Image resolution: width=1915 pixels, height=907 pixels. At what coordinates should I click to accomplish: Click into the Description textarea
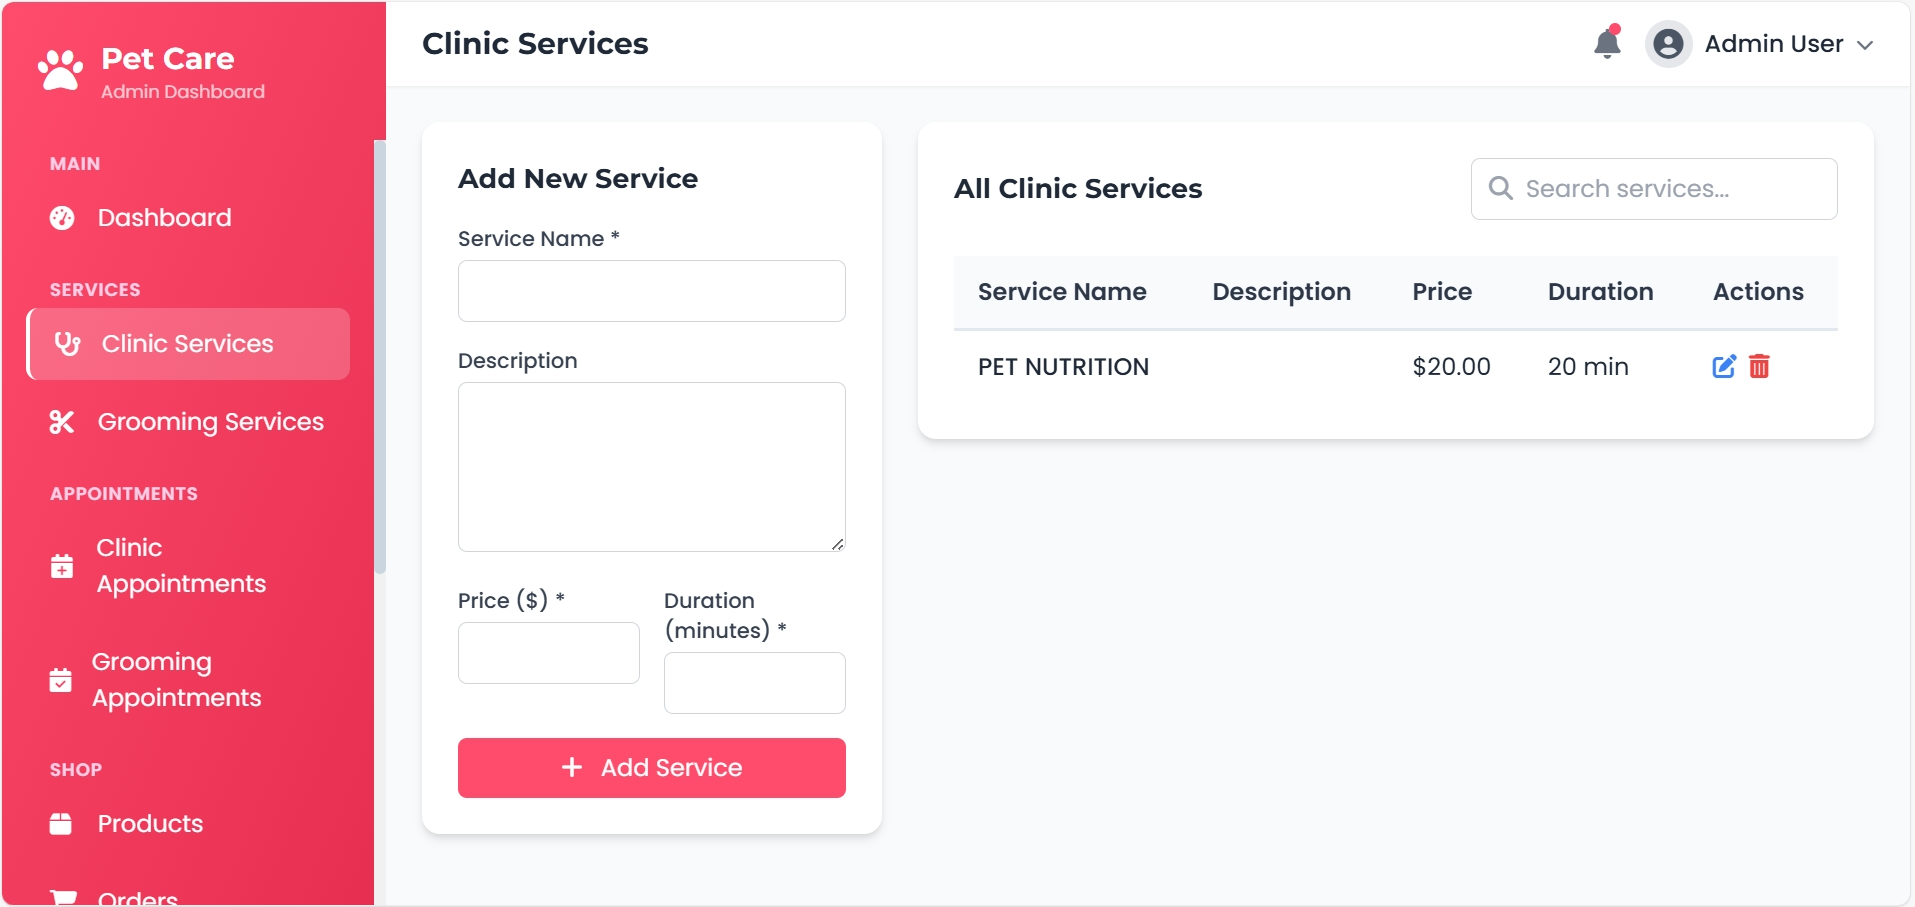pos(651,466)
